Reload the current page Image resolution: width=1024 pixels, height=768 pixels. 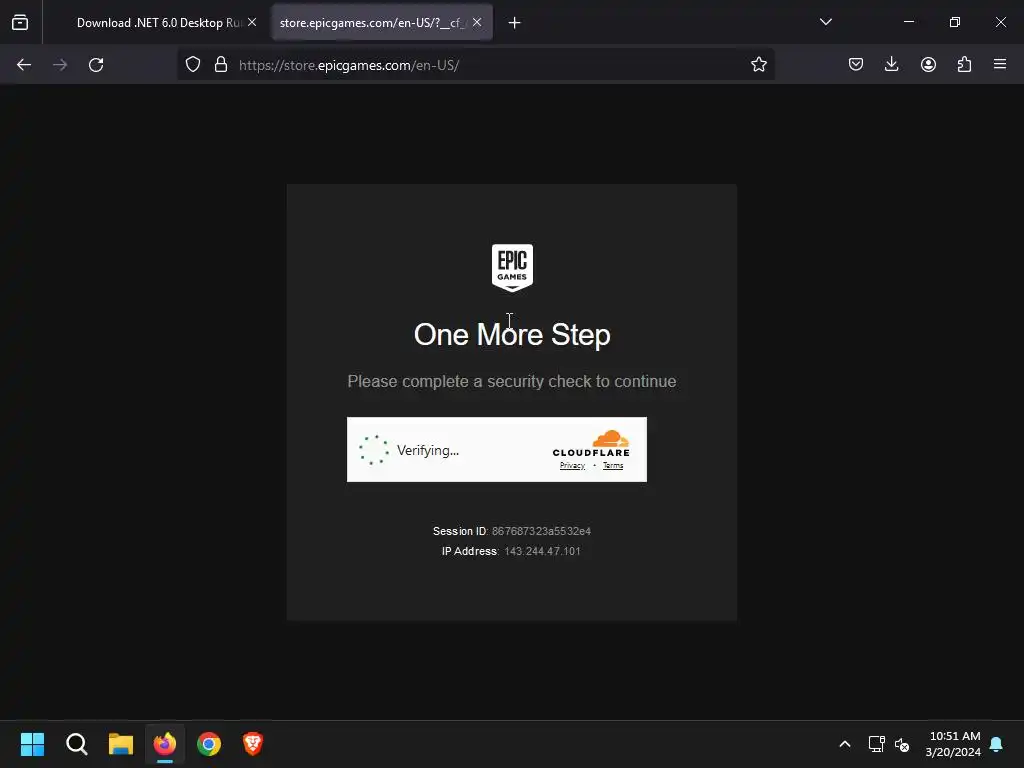tap(96, 65)
